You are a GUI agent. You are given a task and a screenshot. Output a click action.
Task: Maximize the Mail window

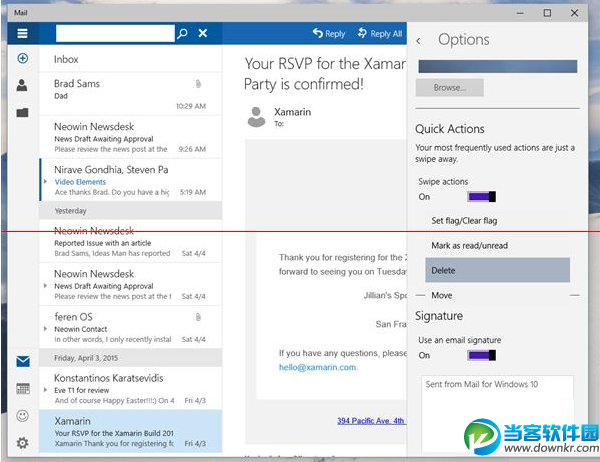coord(547,13)
